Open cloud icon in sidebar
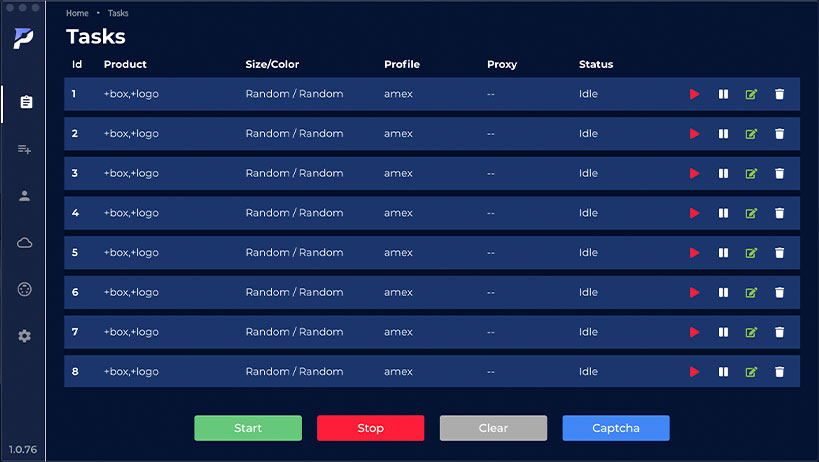Image resolution: width=819 pixels, height=462 pixels. 25,243
